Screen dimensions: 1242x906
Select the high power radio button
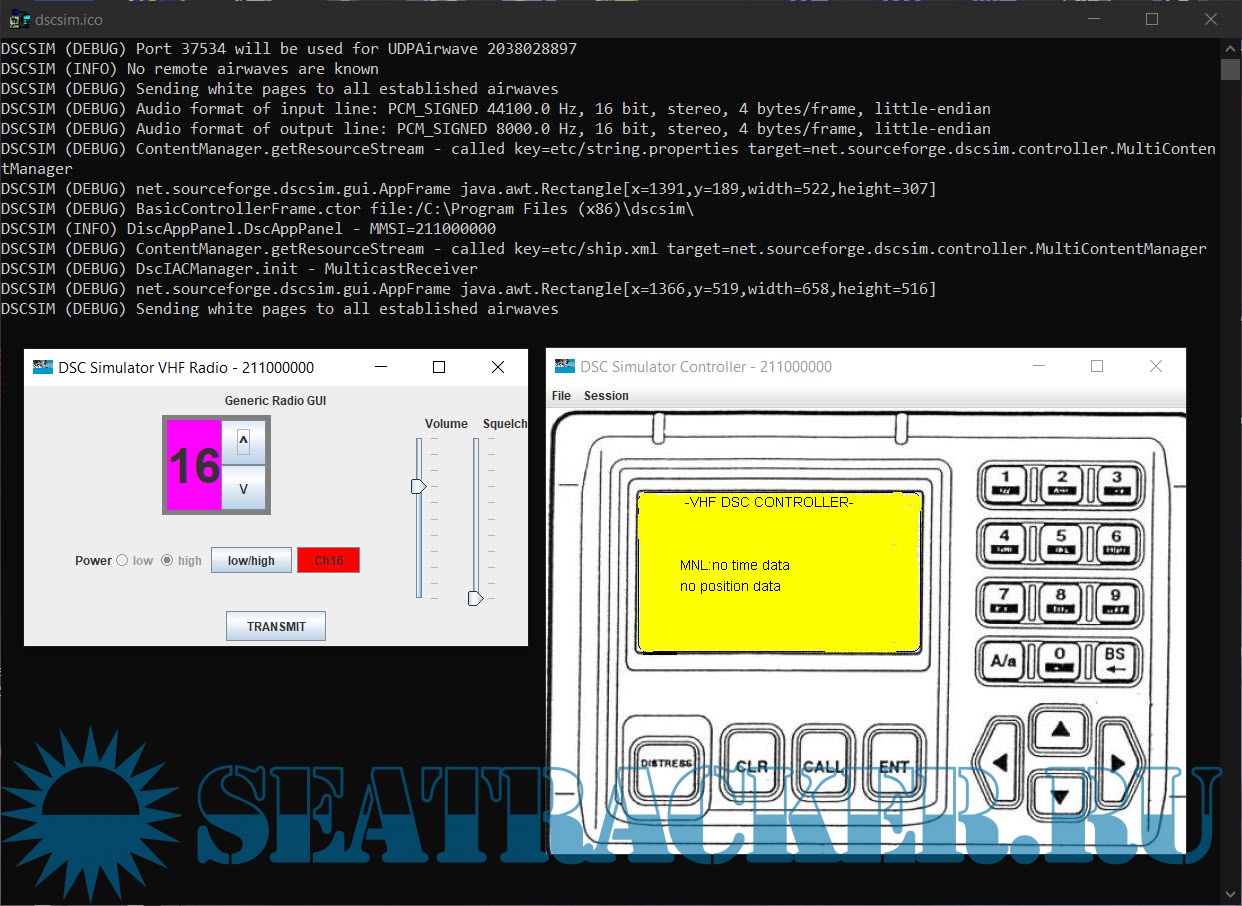point(167,561)
